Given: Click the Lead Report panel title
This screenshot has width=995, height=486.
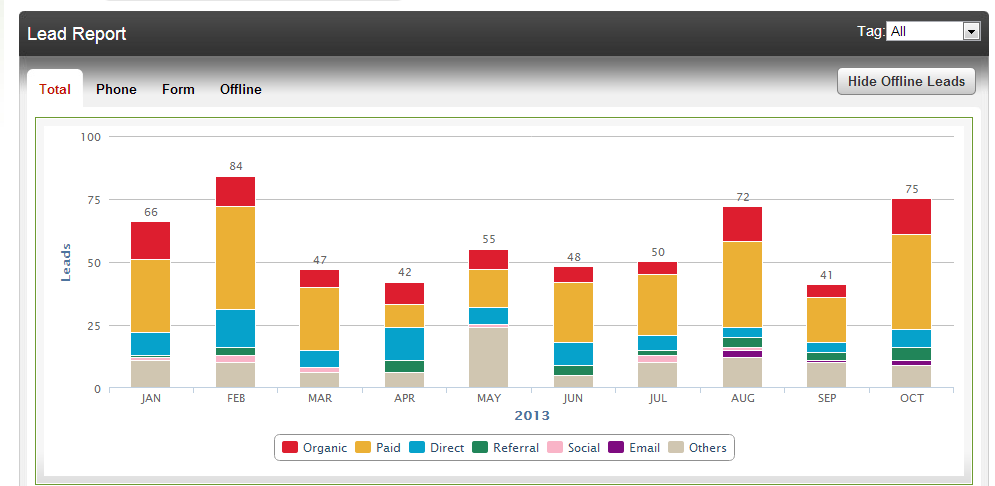Looking at the screenshot, I should click(x=77, y=34).
